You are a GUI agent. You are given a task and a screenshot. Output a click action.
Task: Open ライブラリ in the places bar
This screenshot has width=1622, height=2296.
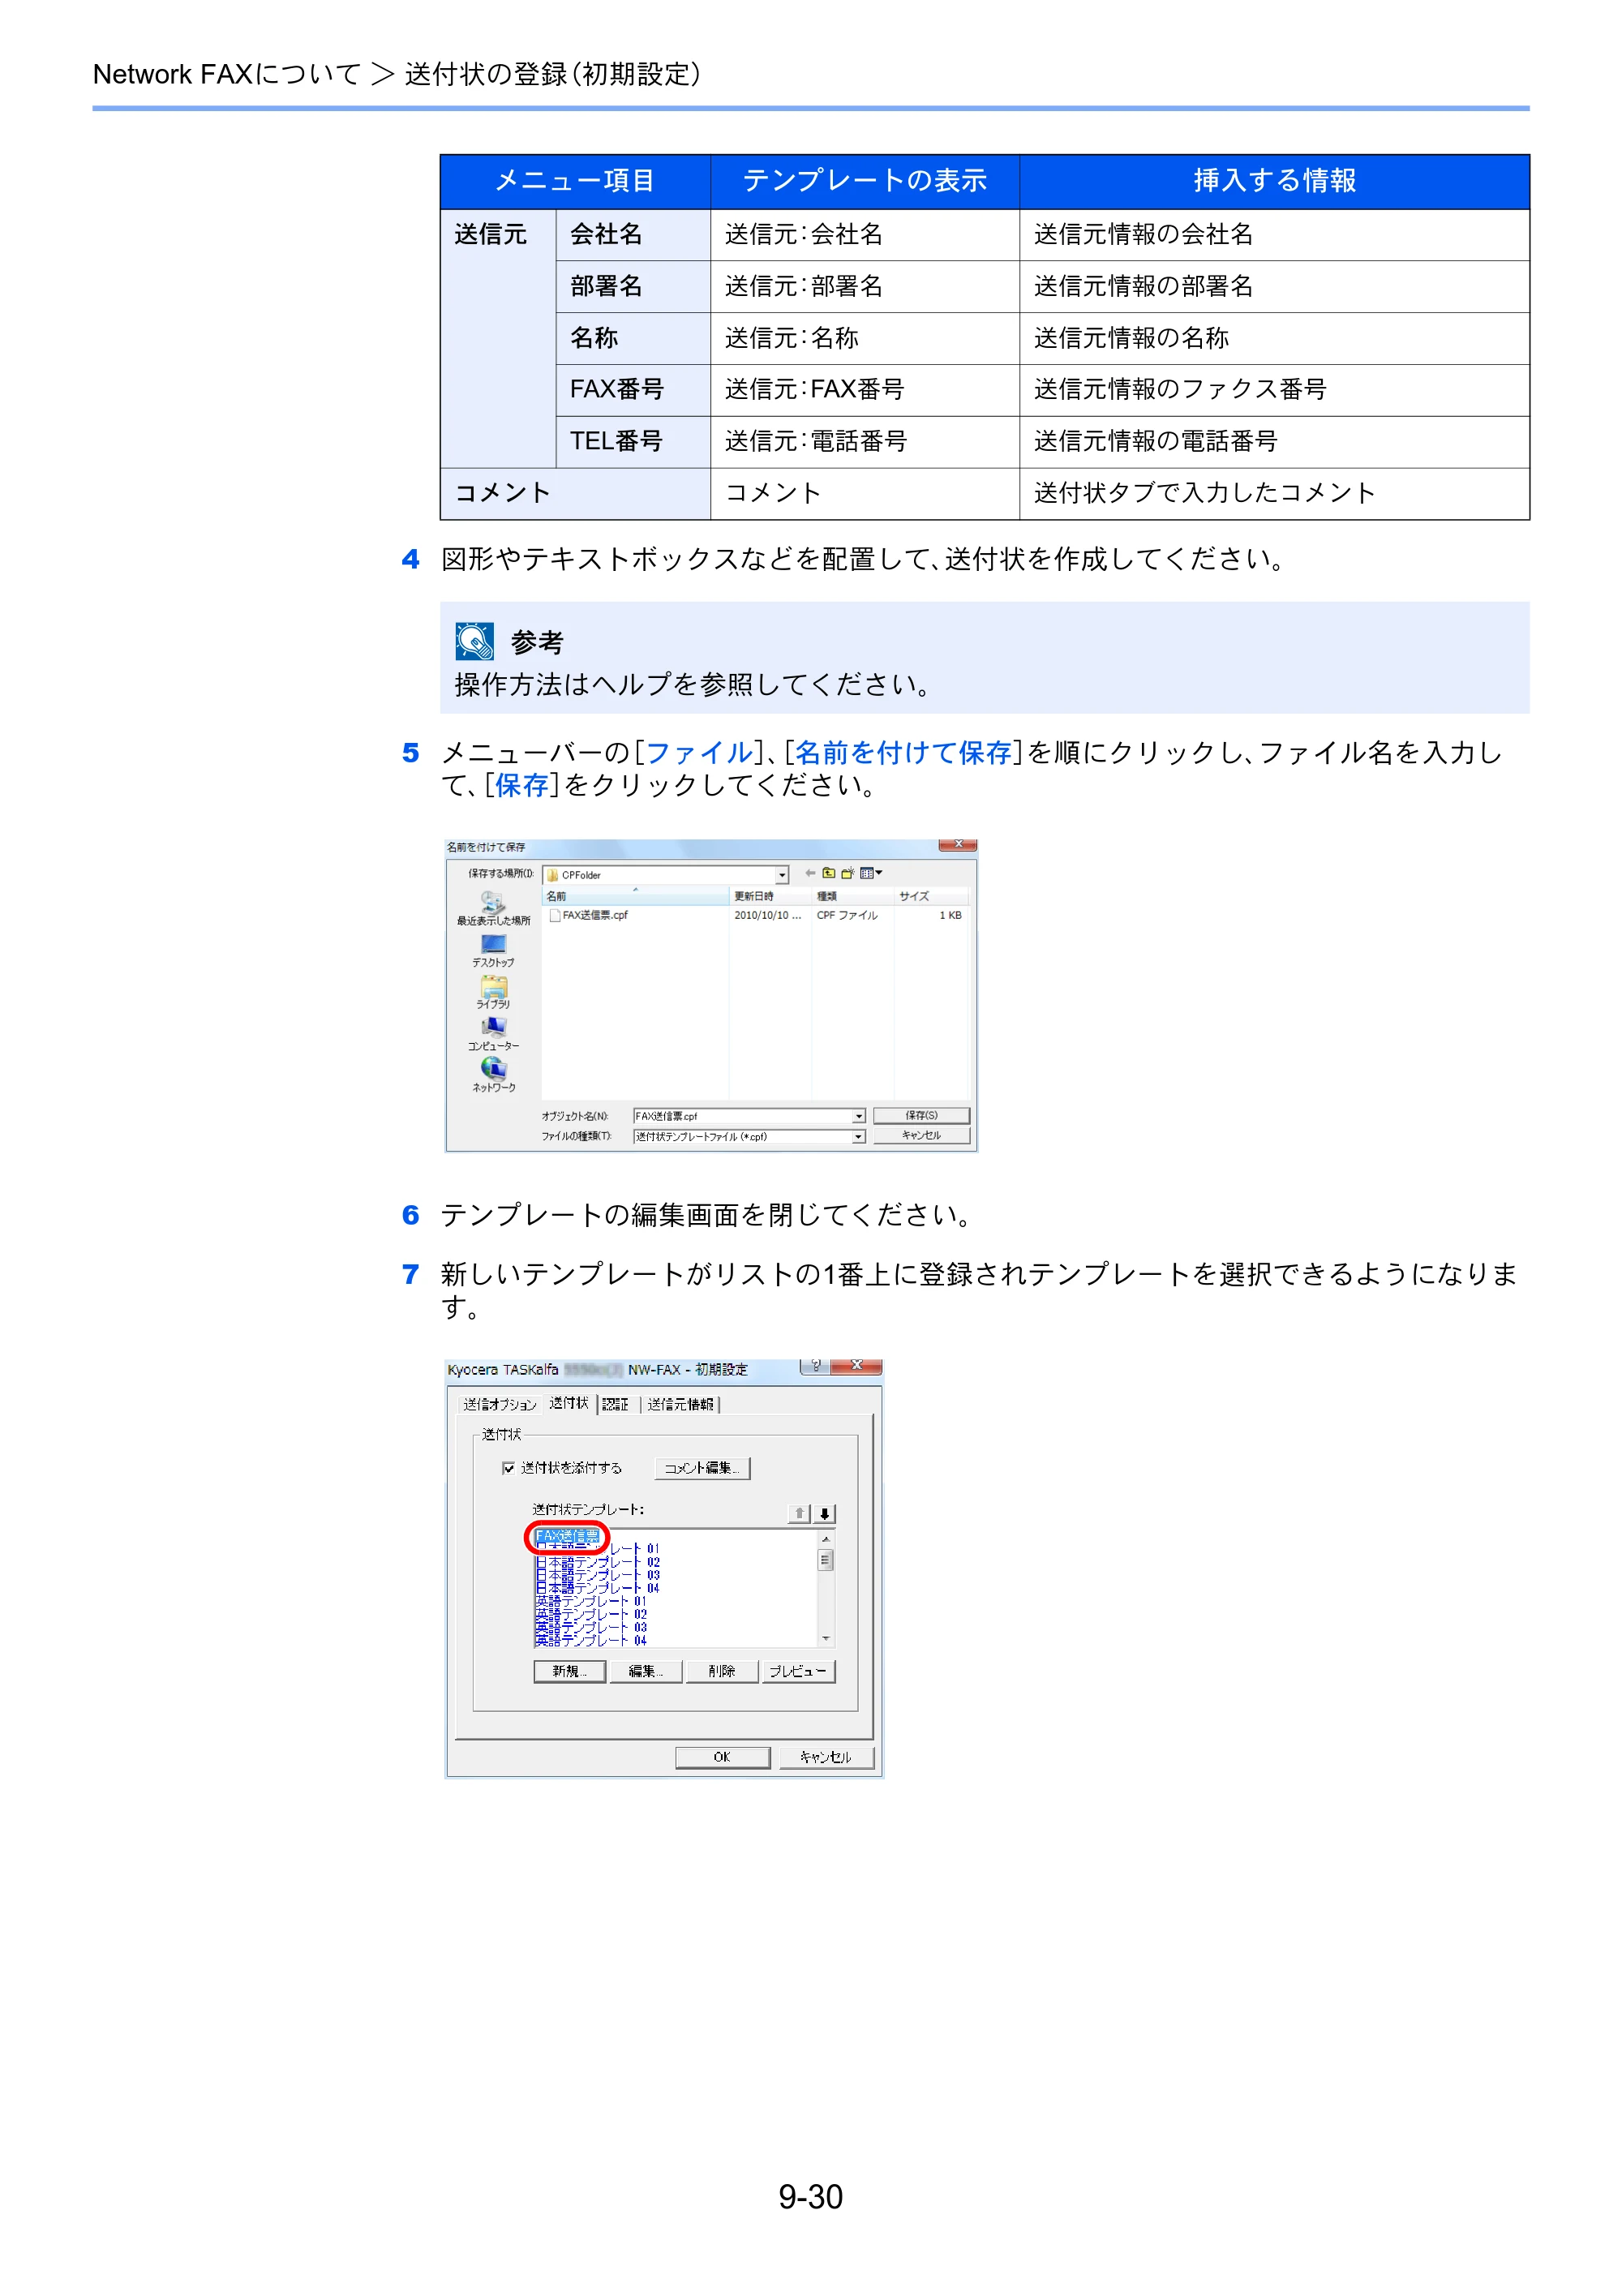tap(493, 992)
